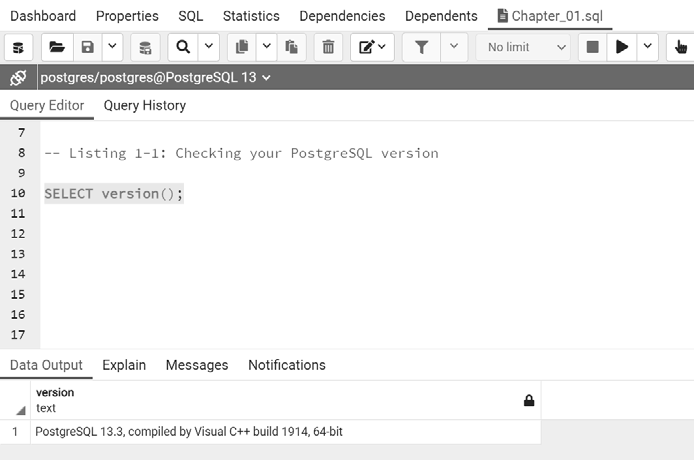The width and height of the screenshot is (694, 460).
Task: Click the Filter funnel icon
Action: [422, 47]
